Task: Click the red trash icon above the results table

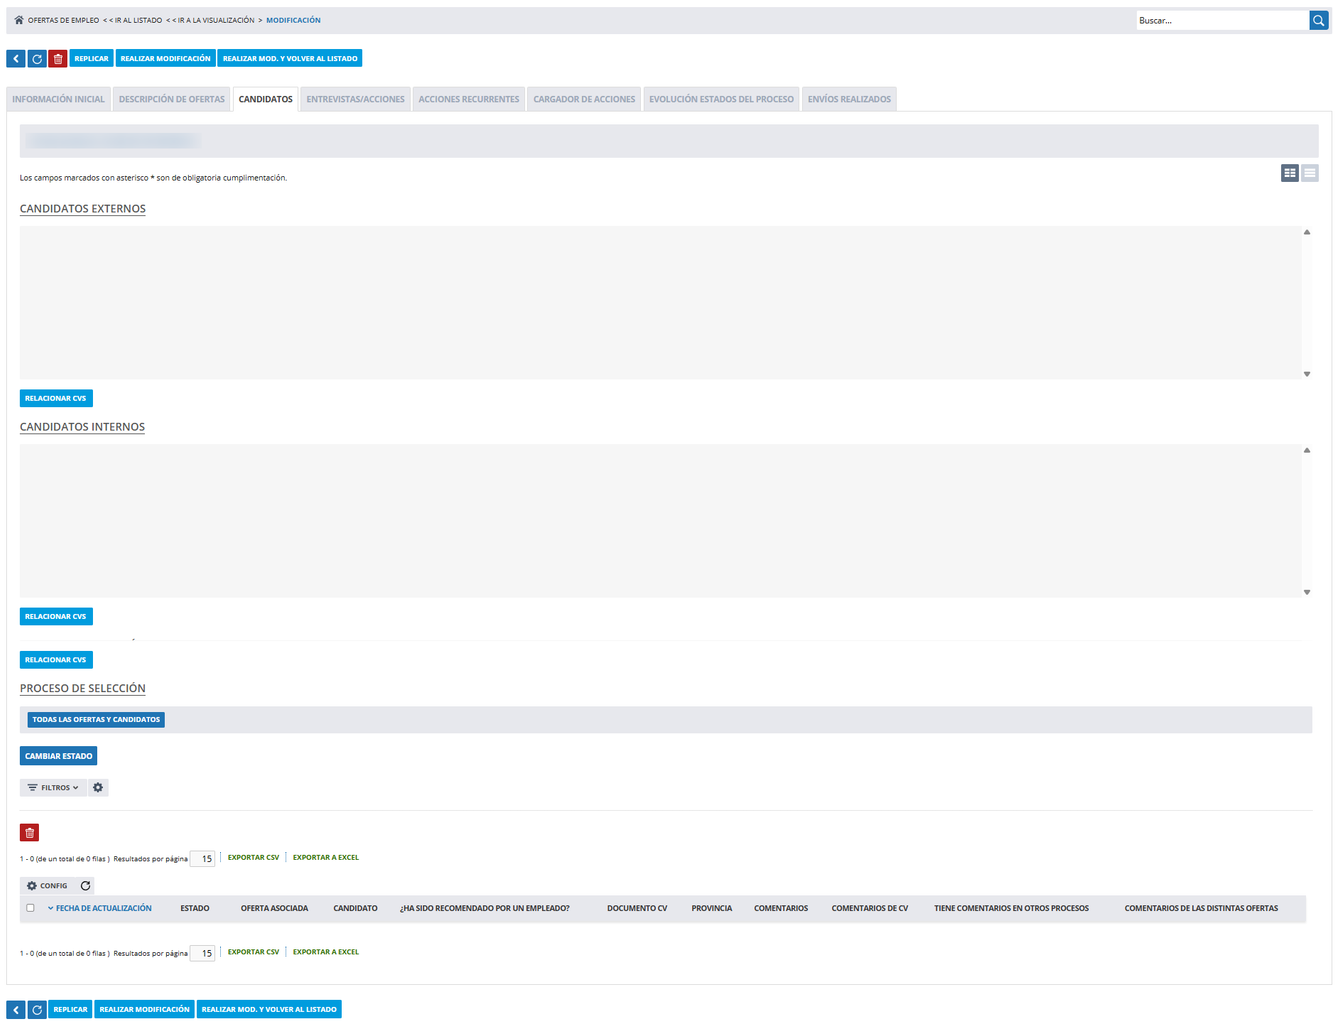Action: [x=30, y=833]
